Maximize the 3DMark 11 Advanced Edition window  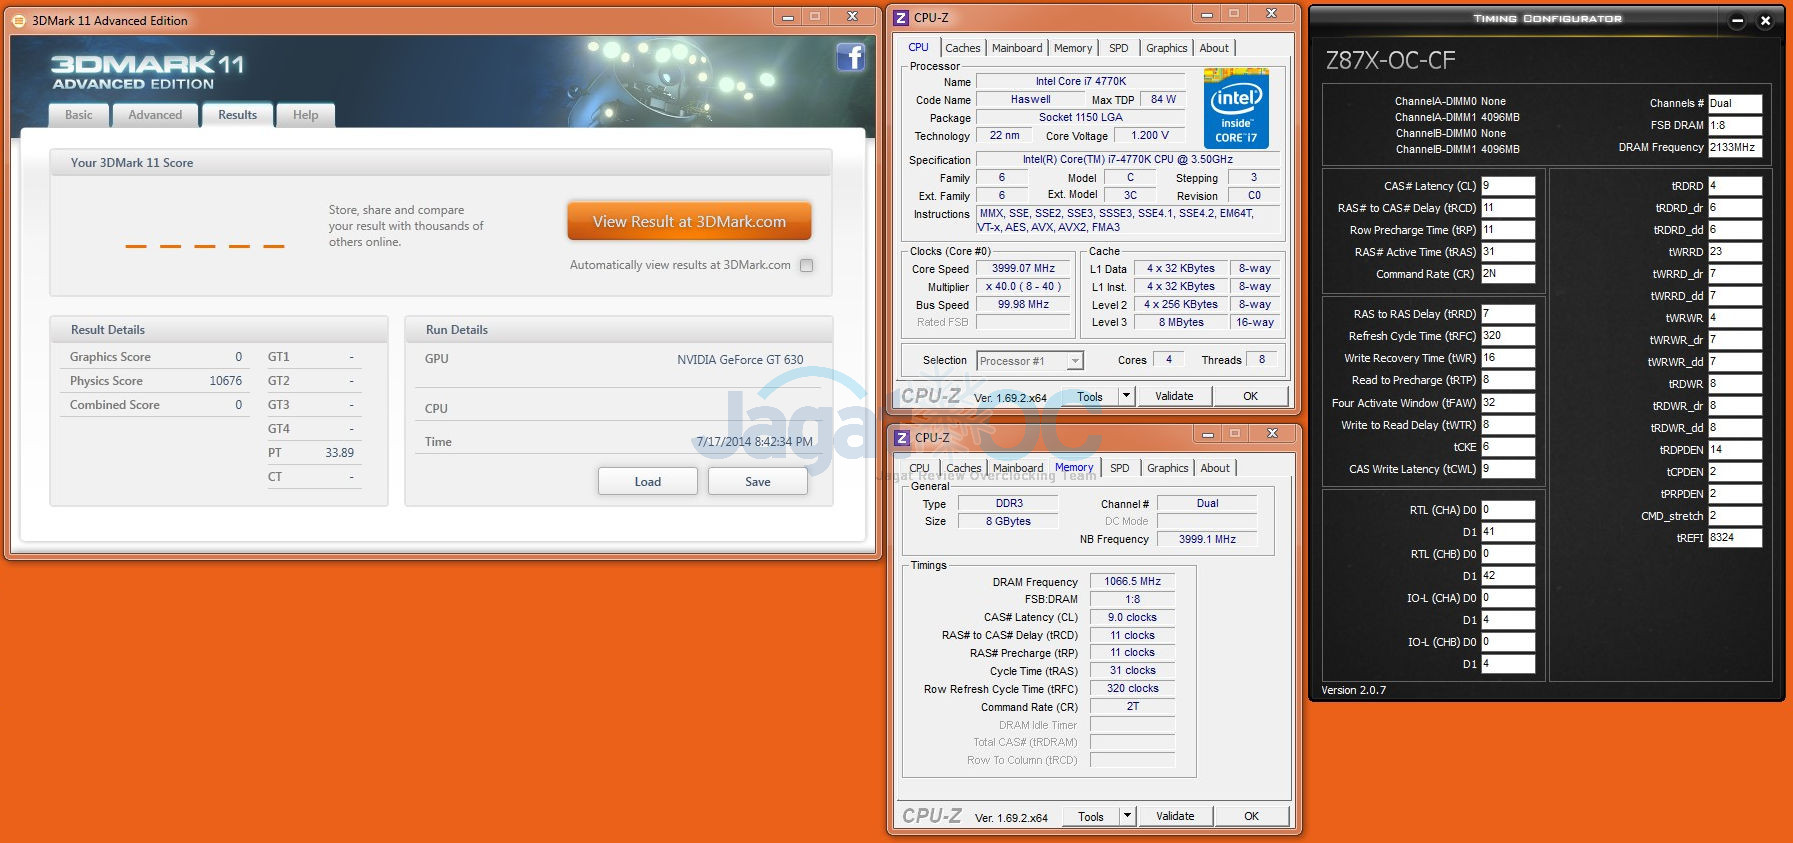tap(815, 17)
